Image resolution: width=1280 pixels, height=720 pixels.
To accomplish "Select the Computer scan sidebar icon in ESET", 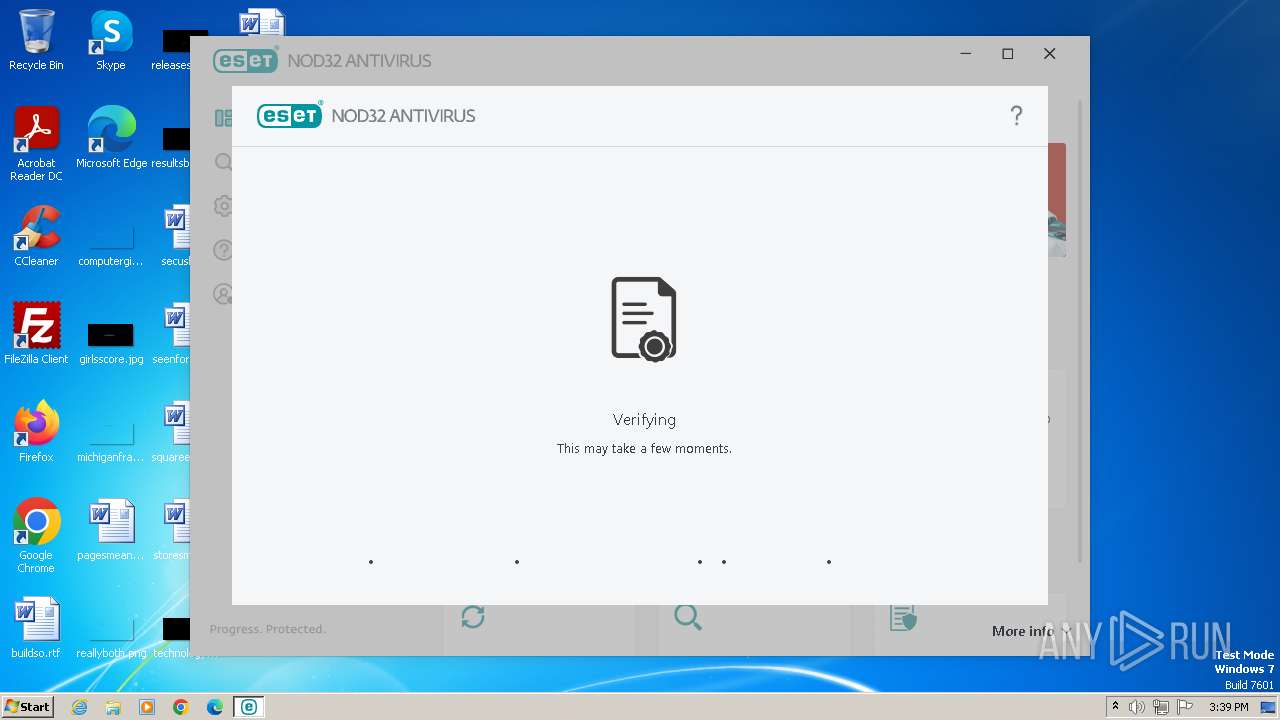I will [223, 162].
